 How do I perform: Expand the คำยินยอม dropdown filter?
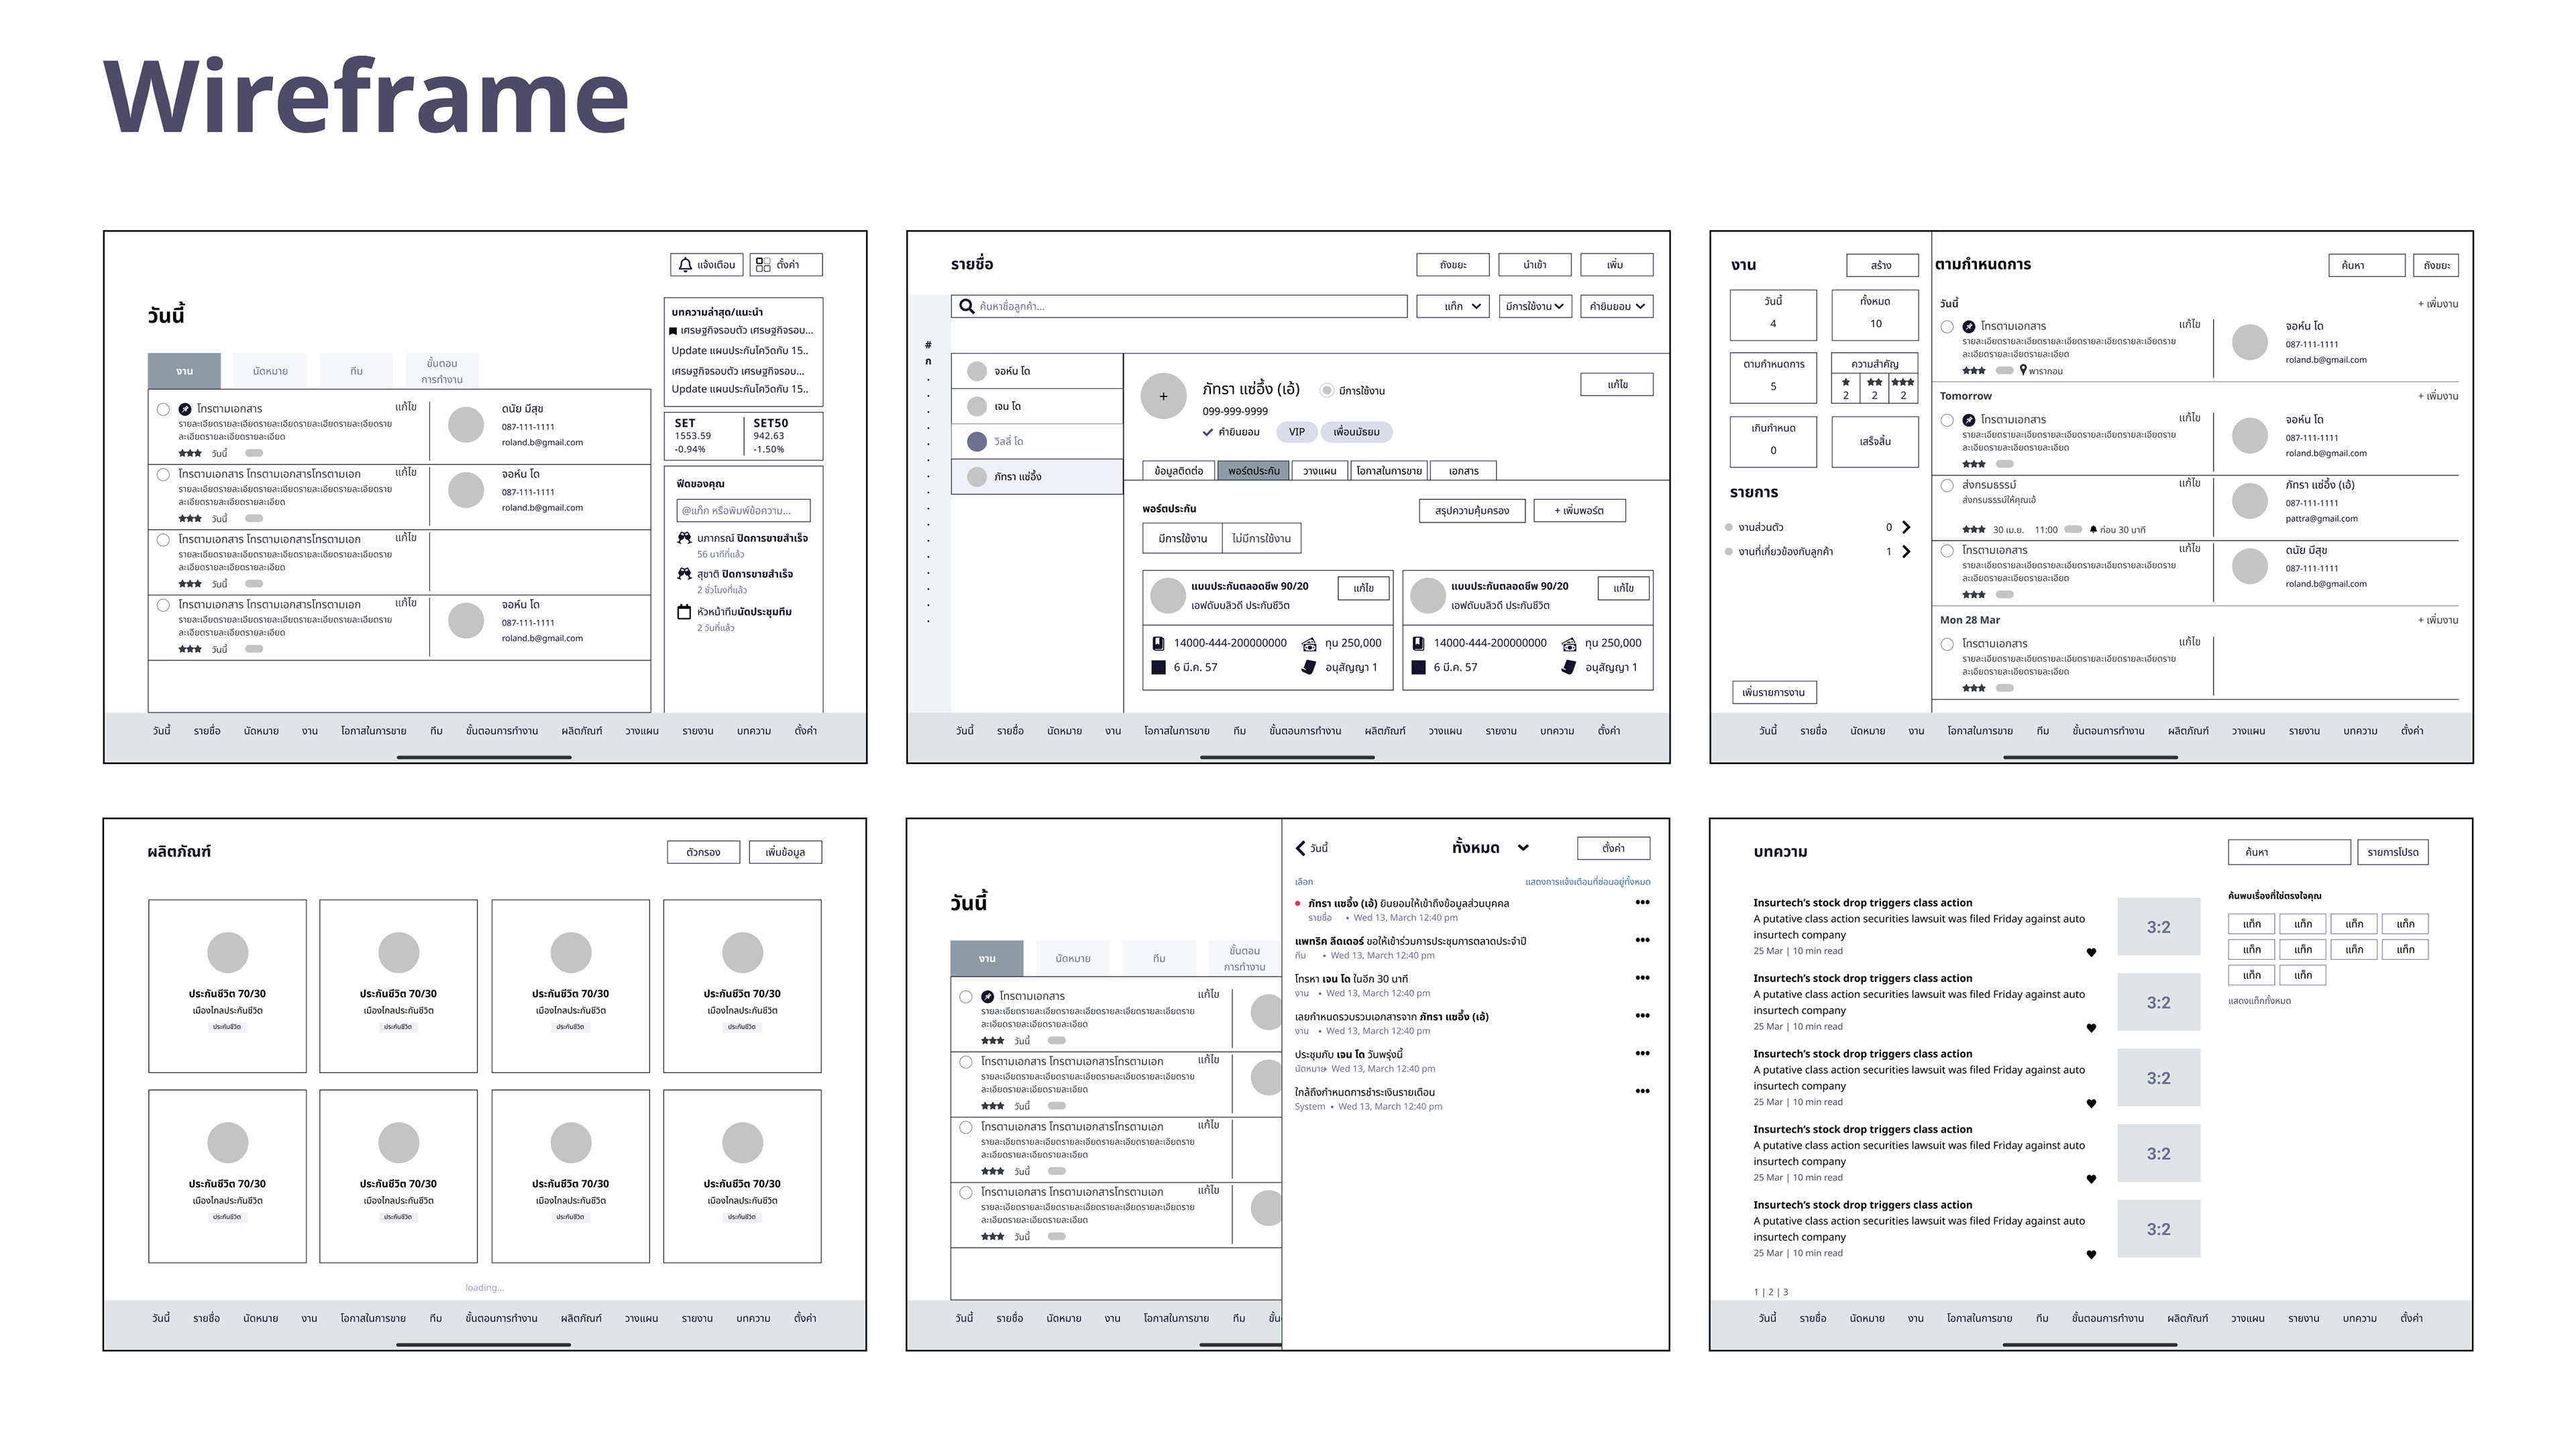pyautogui.click(x=1616, y=306)
